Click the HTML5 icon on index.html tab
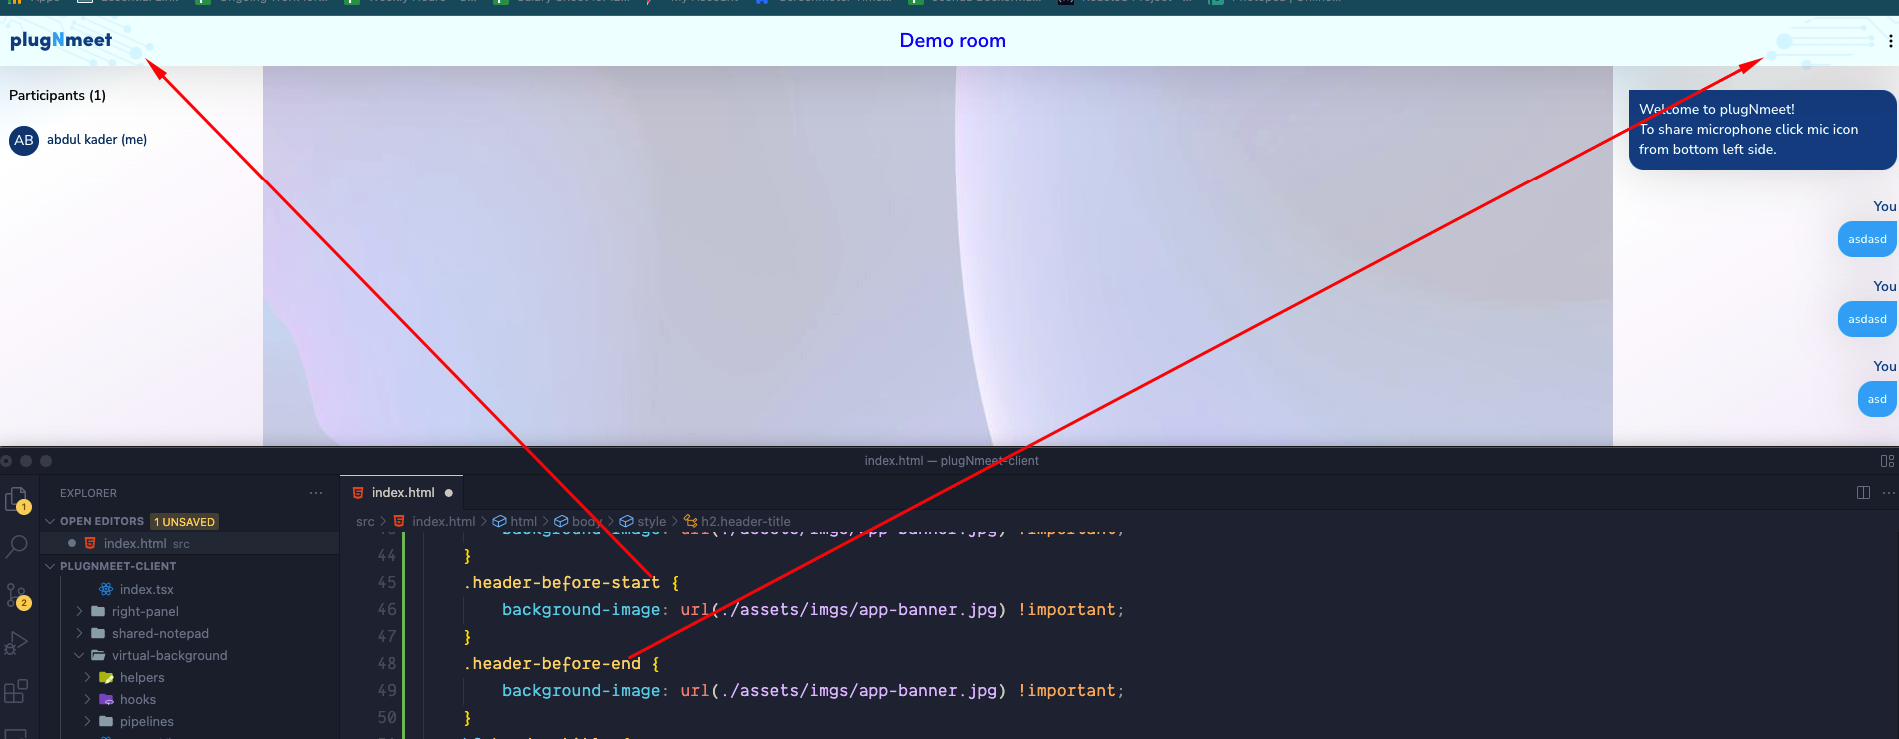The height and width of the screenshot is (739, 1899). click(358, 493)
